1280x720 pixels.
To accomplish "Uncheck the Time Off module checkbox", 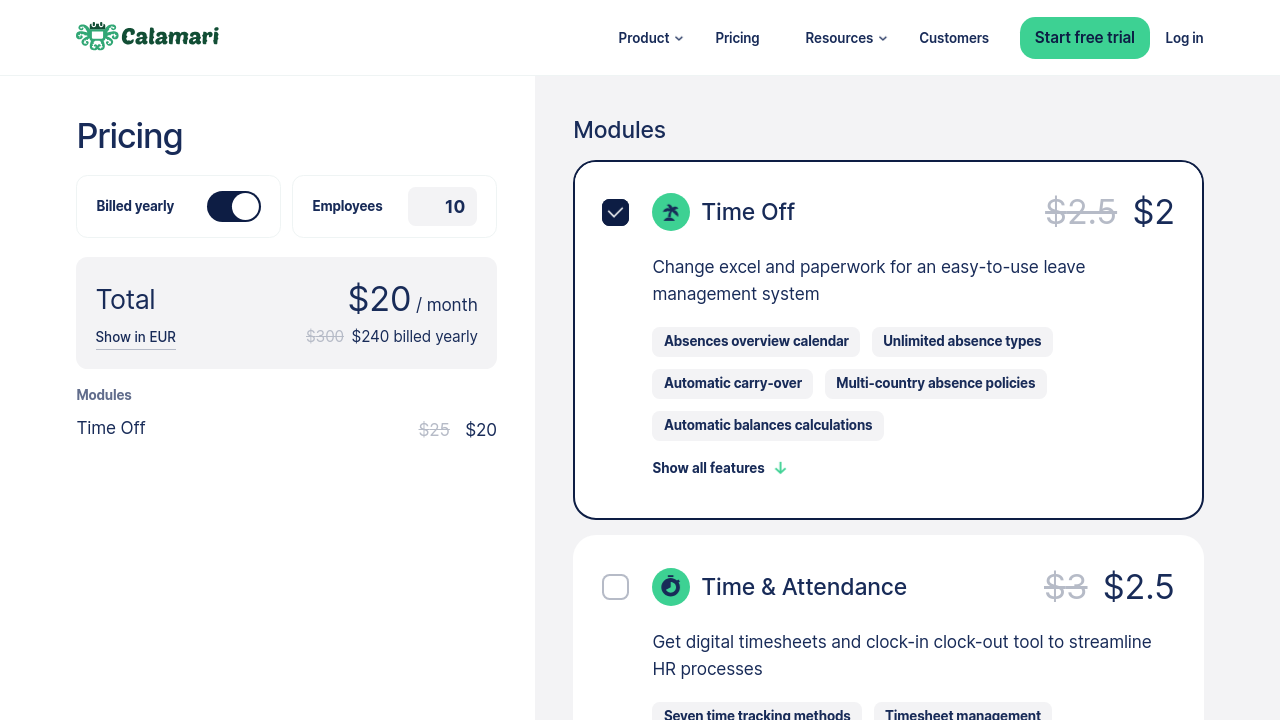I will (616, 212).
